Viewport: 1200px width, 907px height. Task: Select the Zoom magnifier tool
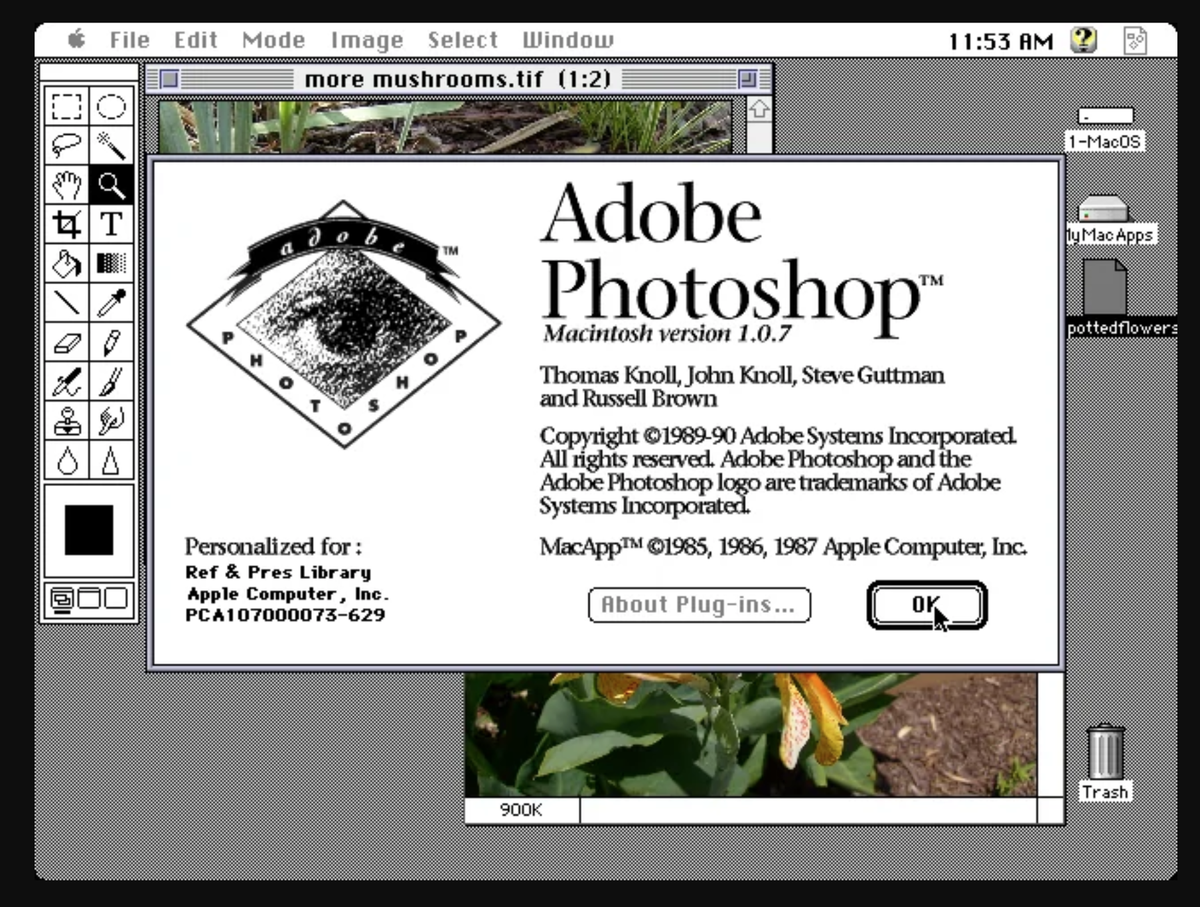111,185
